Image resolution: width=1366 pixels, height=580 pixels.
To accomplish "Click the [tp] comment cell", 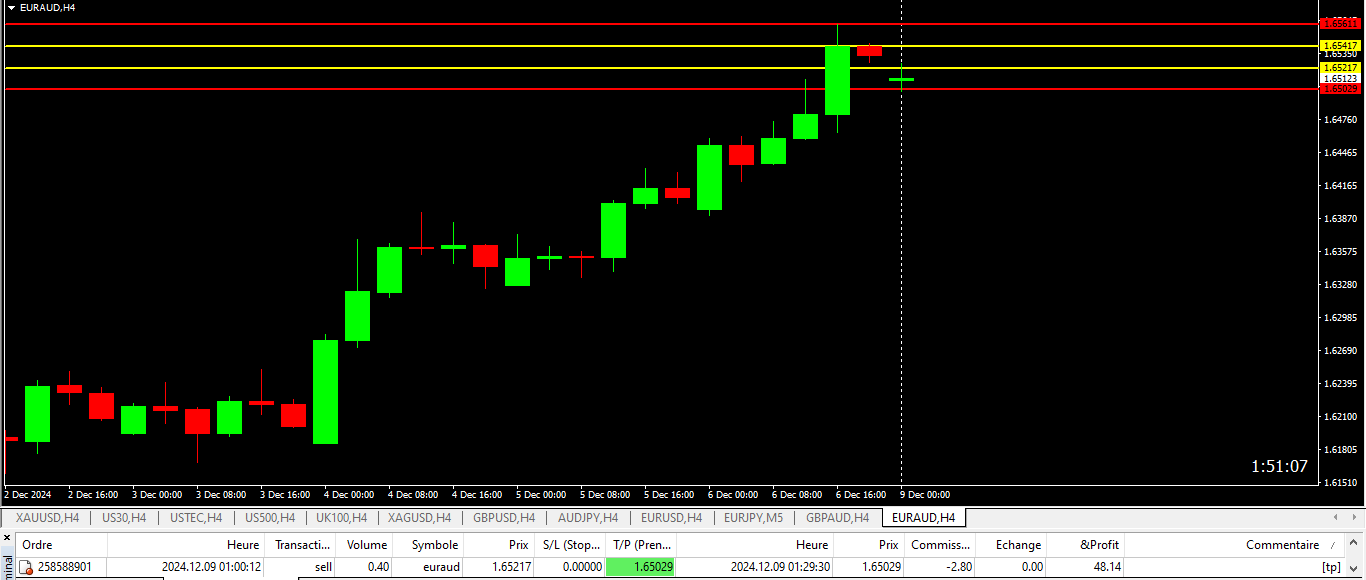I will click(x=1330, y=567).
